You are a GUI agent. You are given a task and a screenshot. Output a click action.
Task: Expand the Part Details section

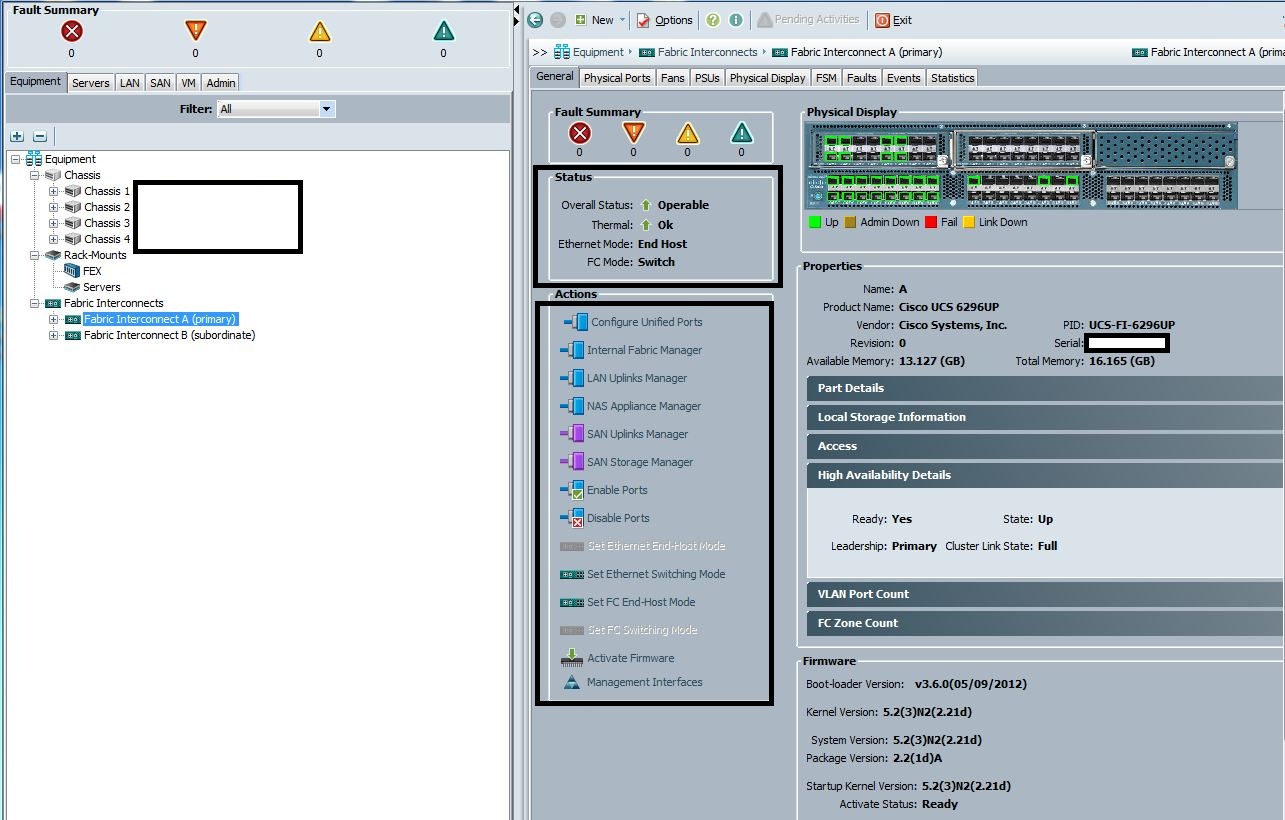point(851,388)
